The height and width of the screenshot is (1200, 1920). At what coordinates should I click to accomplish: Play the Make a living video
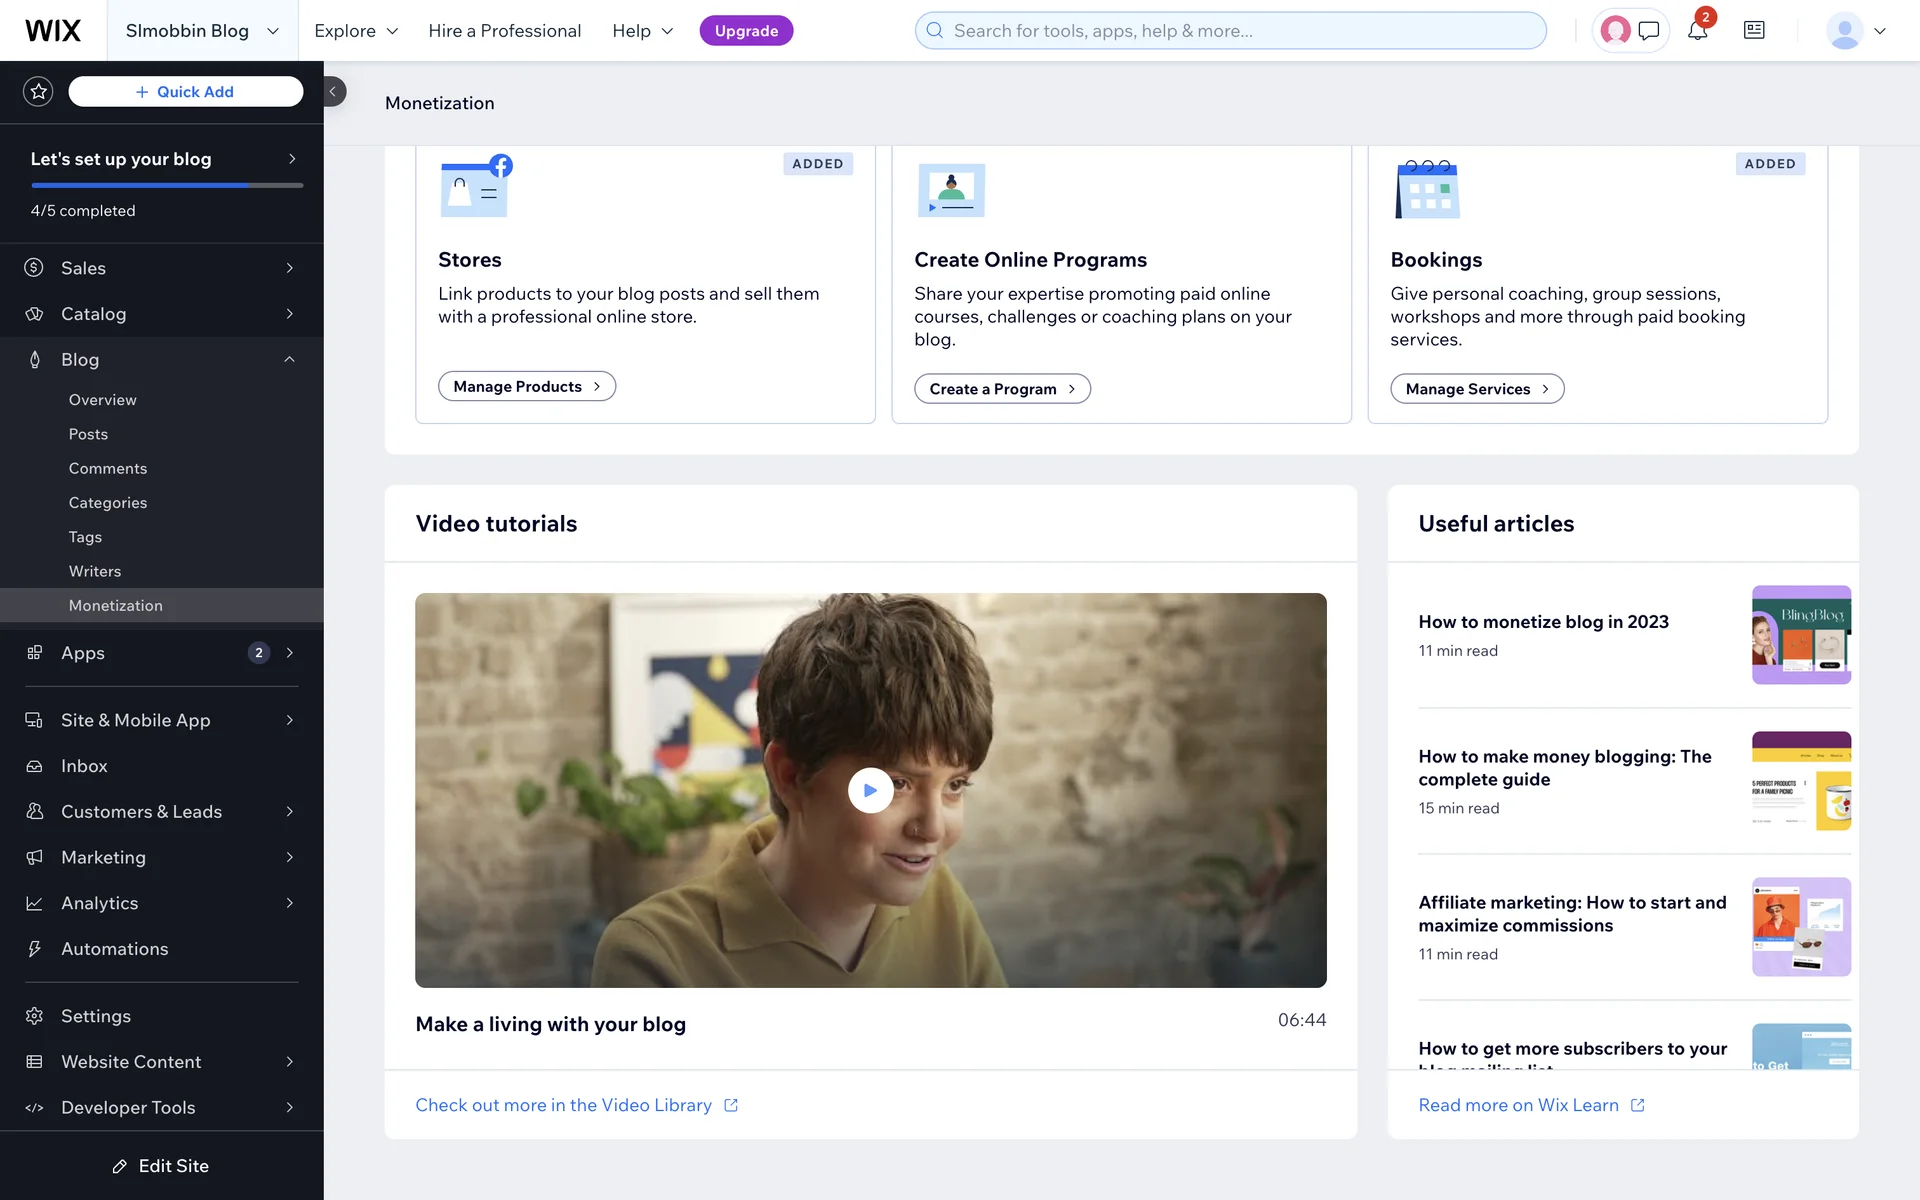tap(870, 790)
